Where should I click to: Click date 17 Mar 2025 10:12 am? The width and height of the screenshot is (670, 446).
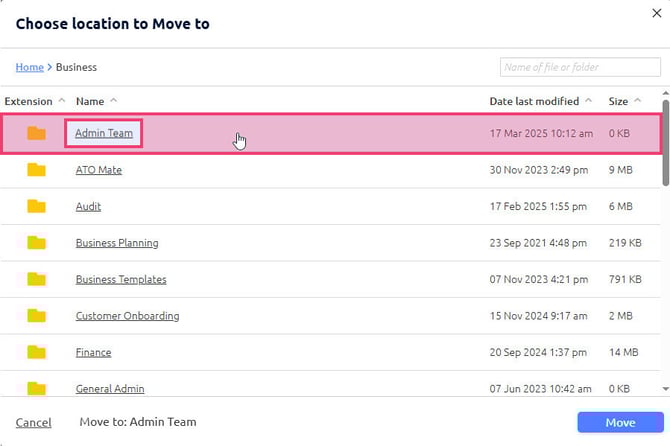541,133
